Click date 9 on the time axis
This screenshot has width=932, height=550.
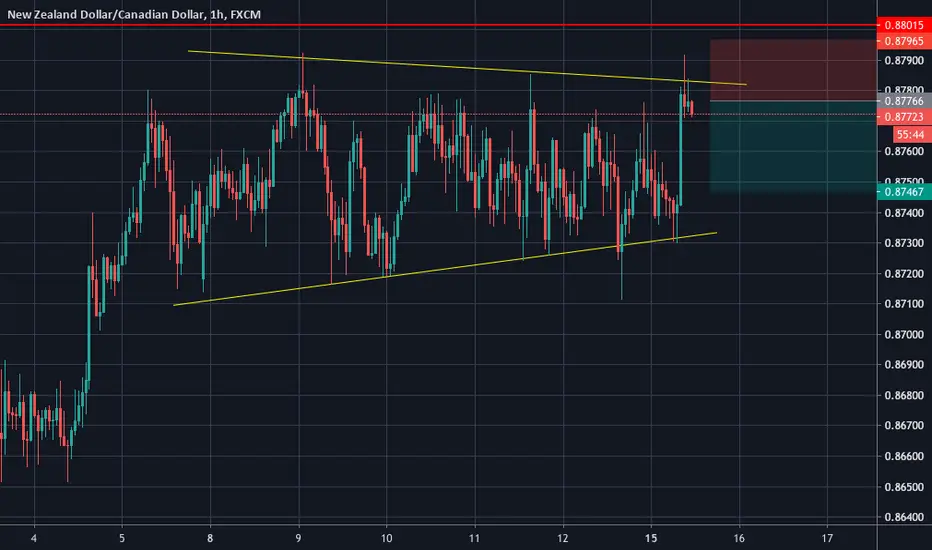[298, 538]
